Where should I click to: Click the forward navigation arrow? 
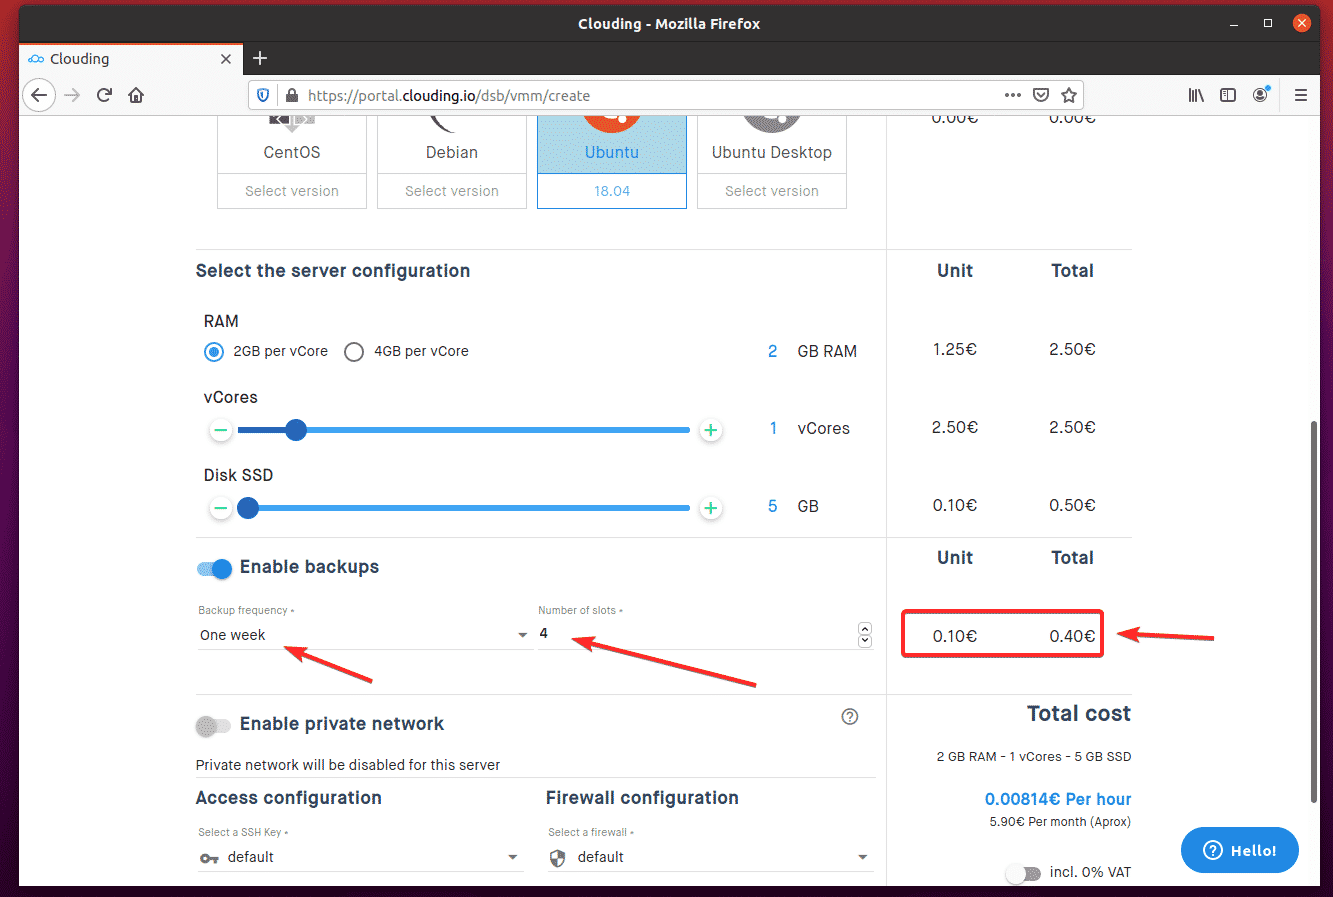pyautogui.click(x=72, y=95)
